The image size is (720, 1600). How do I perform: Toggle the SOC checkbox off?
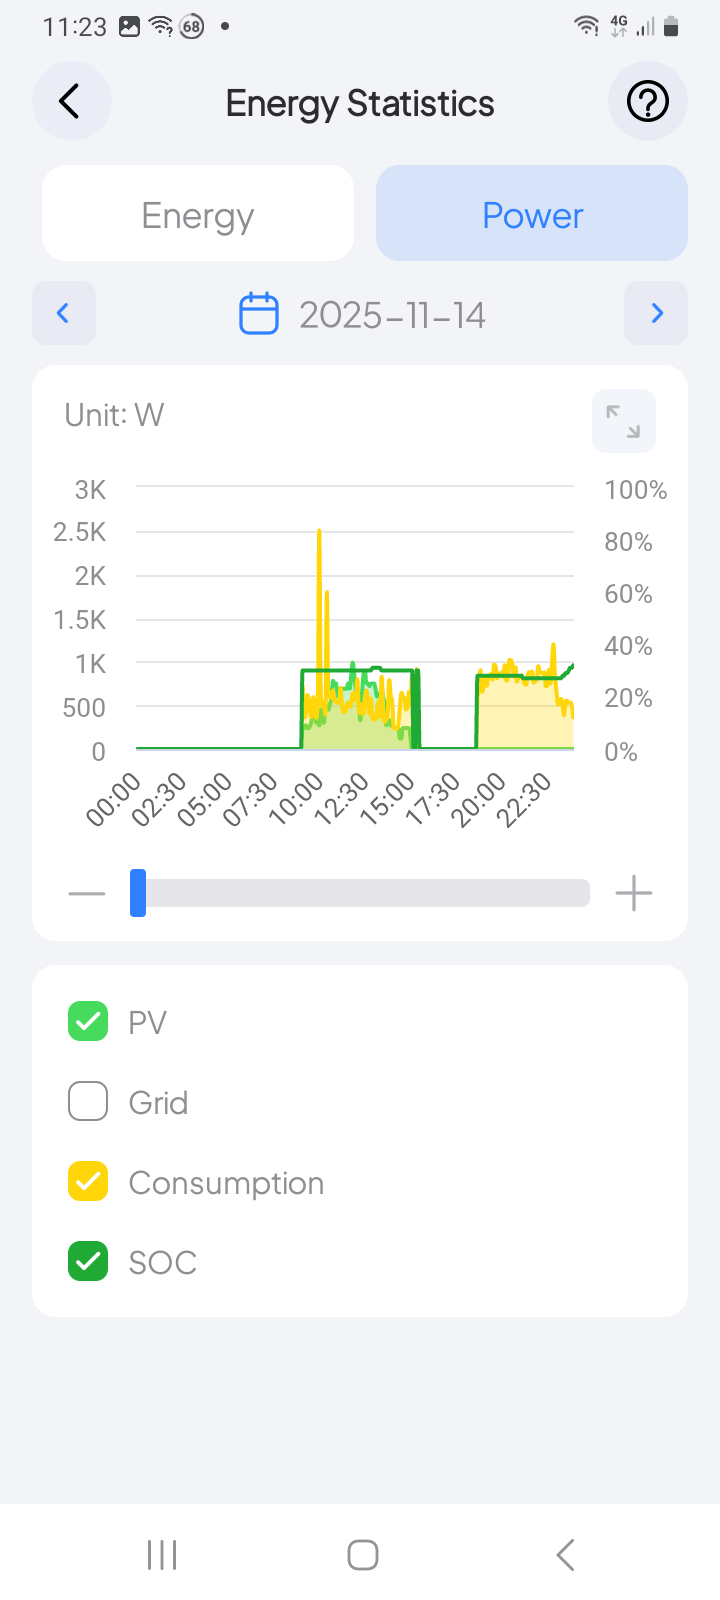(88, 1262)
